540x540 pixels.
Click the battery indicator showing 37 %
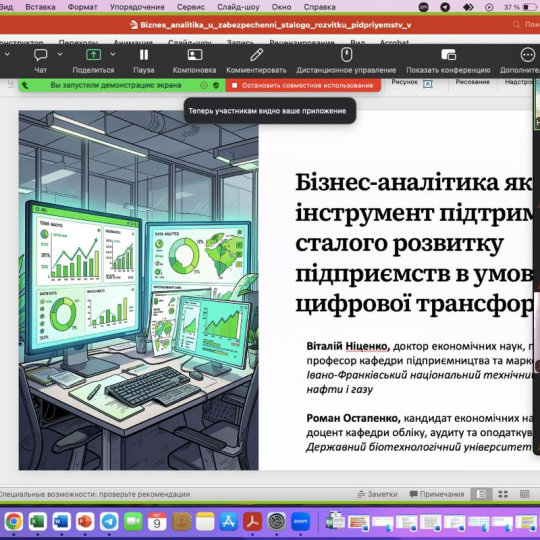pos(521,7)
